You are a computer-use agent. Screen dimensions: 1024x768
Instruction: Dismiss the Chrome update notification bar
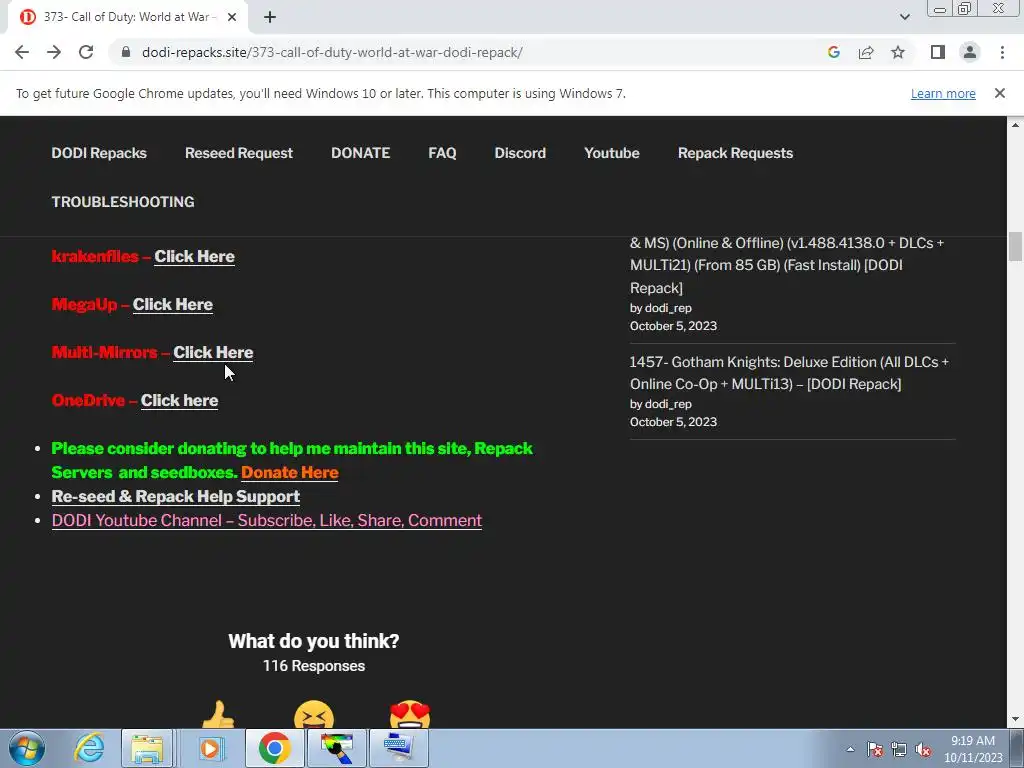tap(999, 93)
